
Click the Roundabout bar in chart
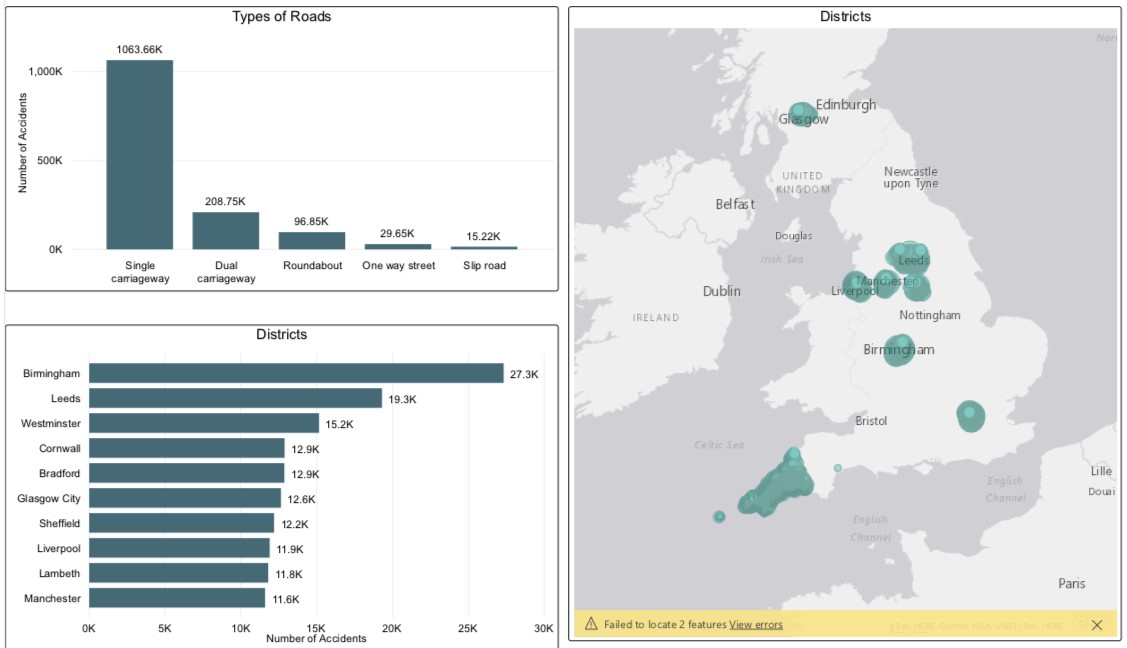312,241
